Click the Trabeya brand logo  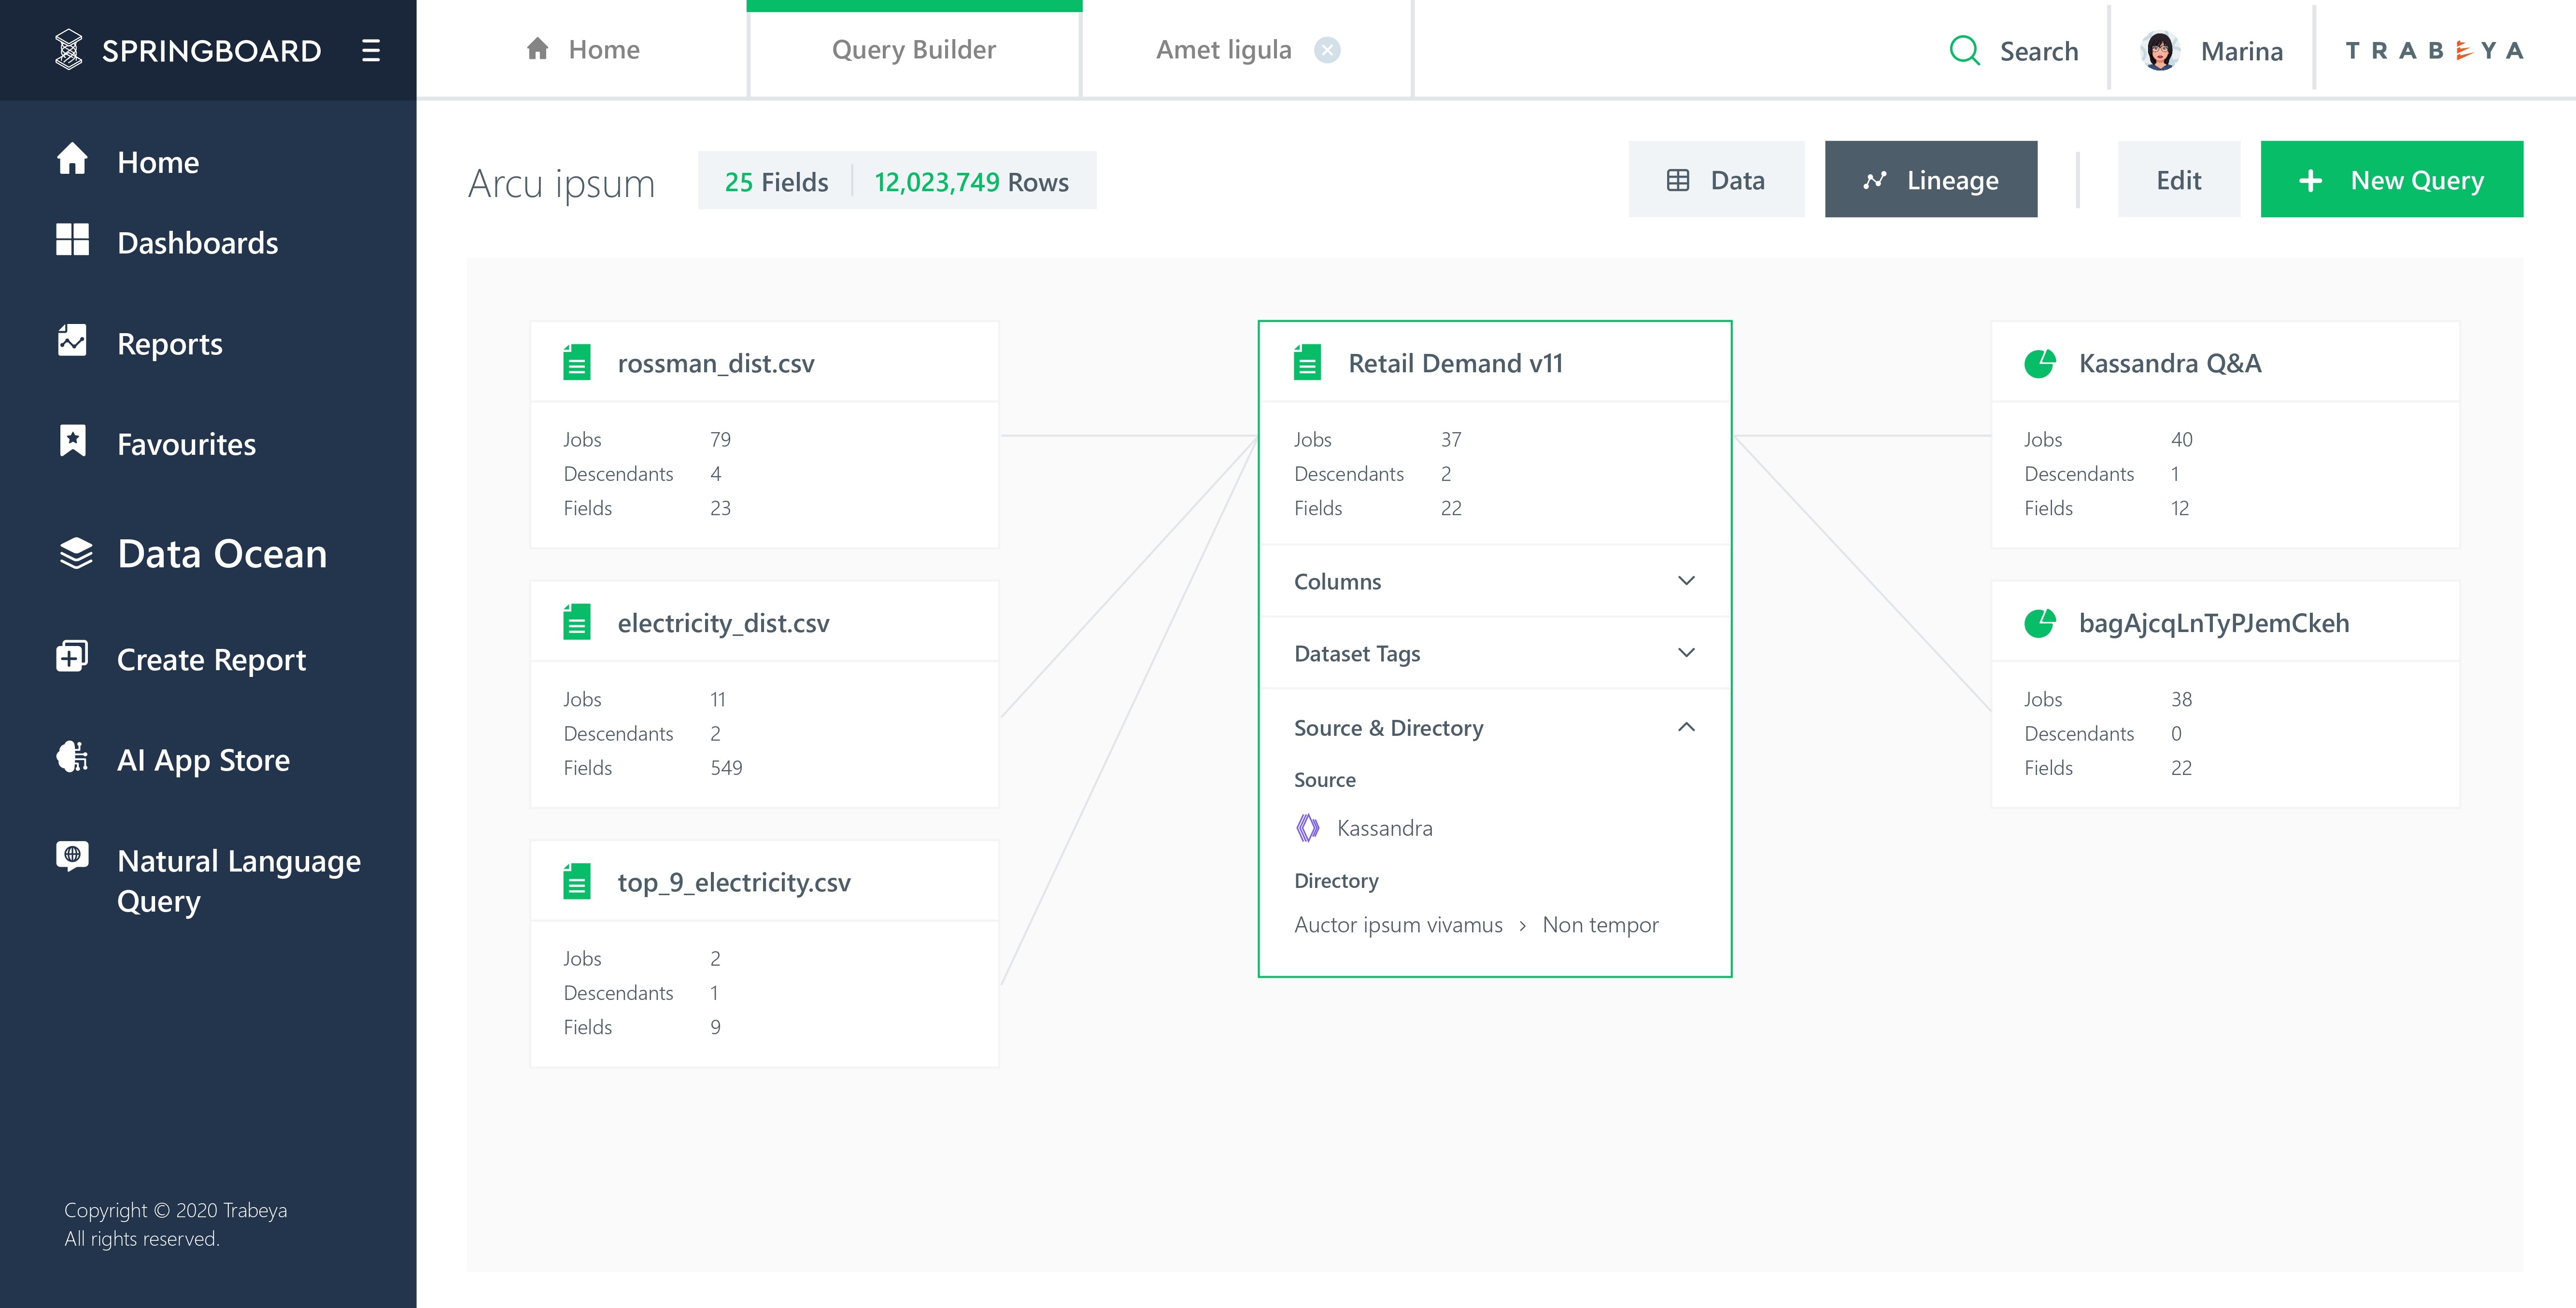coord(2435,50)
